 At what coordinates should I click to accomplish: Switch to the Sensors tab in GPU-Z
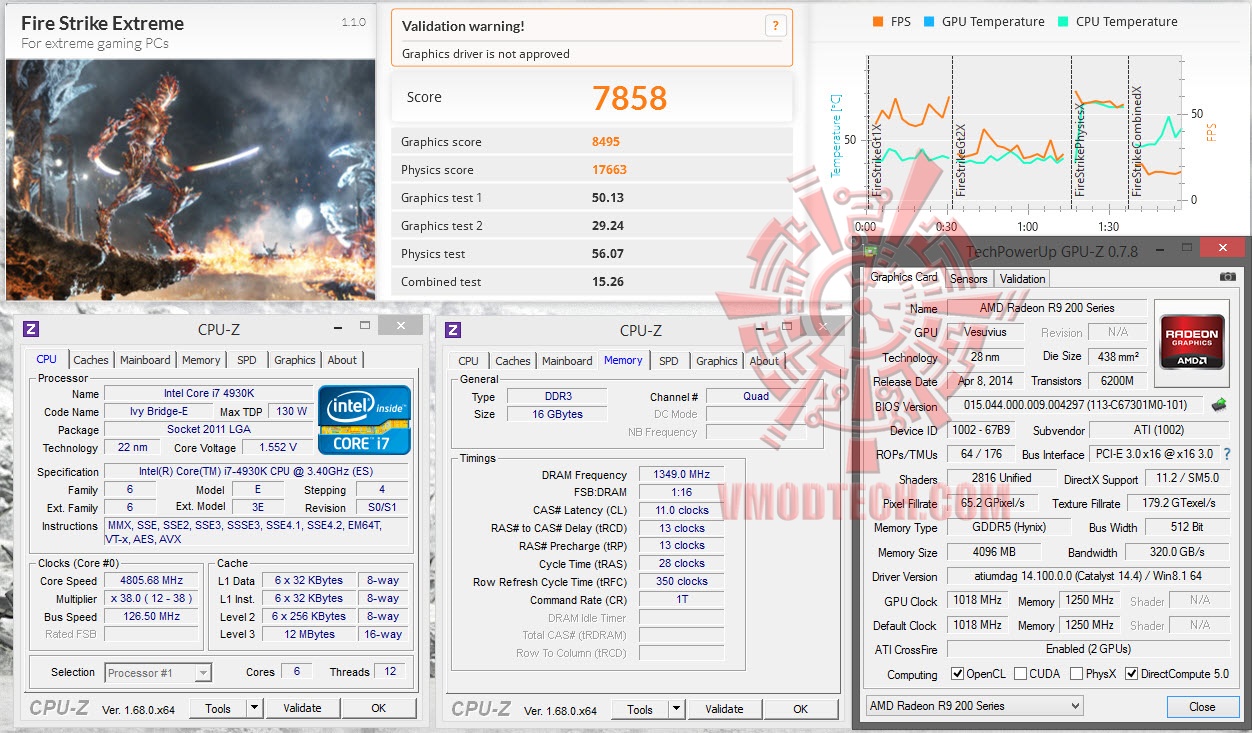(x=968, y=279)
